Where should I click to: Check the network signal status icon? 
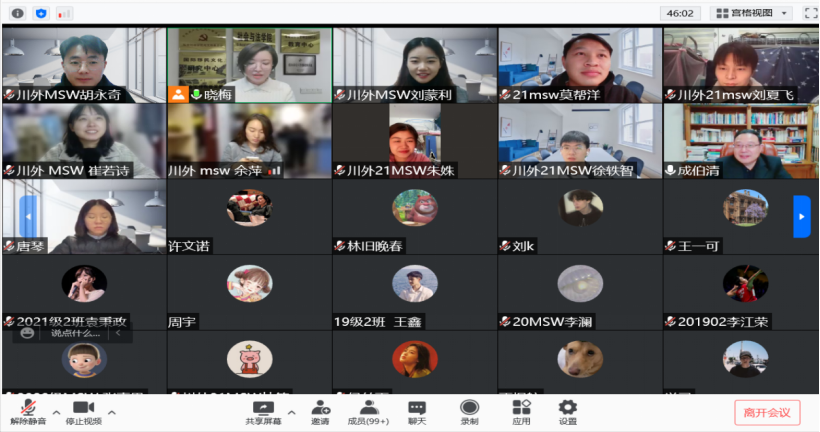click(x=64, y=13)
